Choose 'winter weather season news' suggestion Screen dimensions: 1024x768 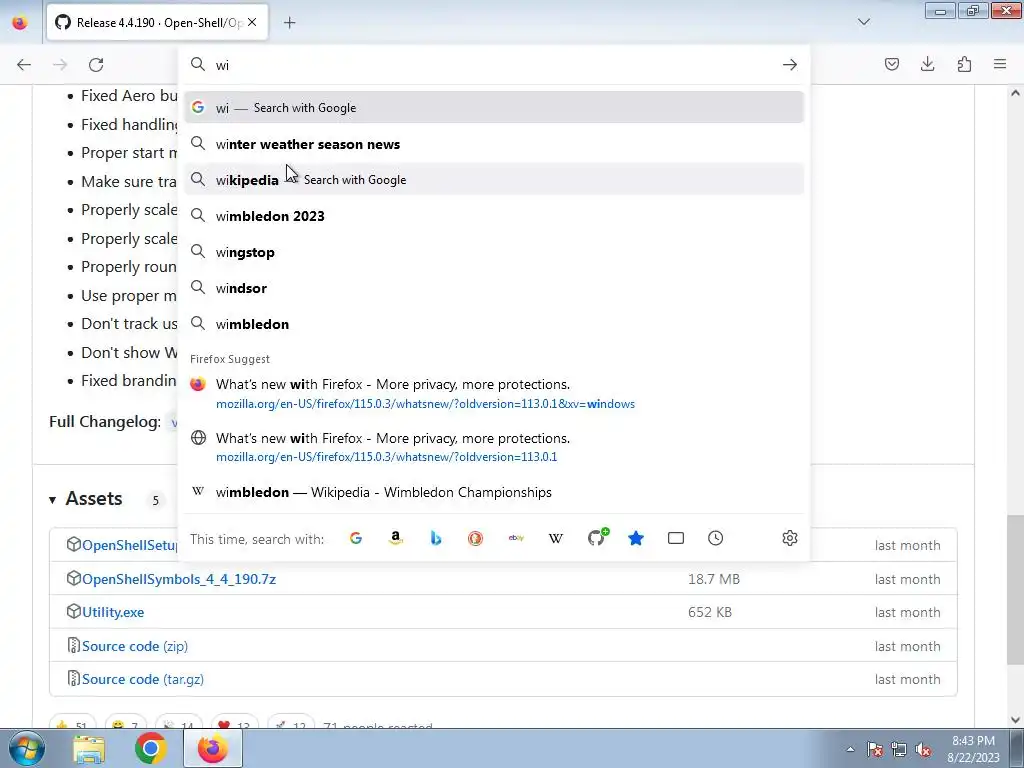(494, 144)
